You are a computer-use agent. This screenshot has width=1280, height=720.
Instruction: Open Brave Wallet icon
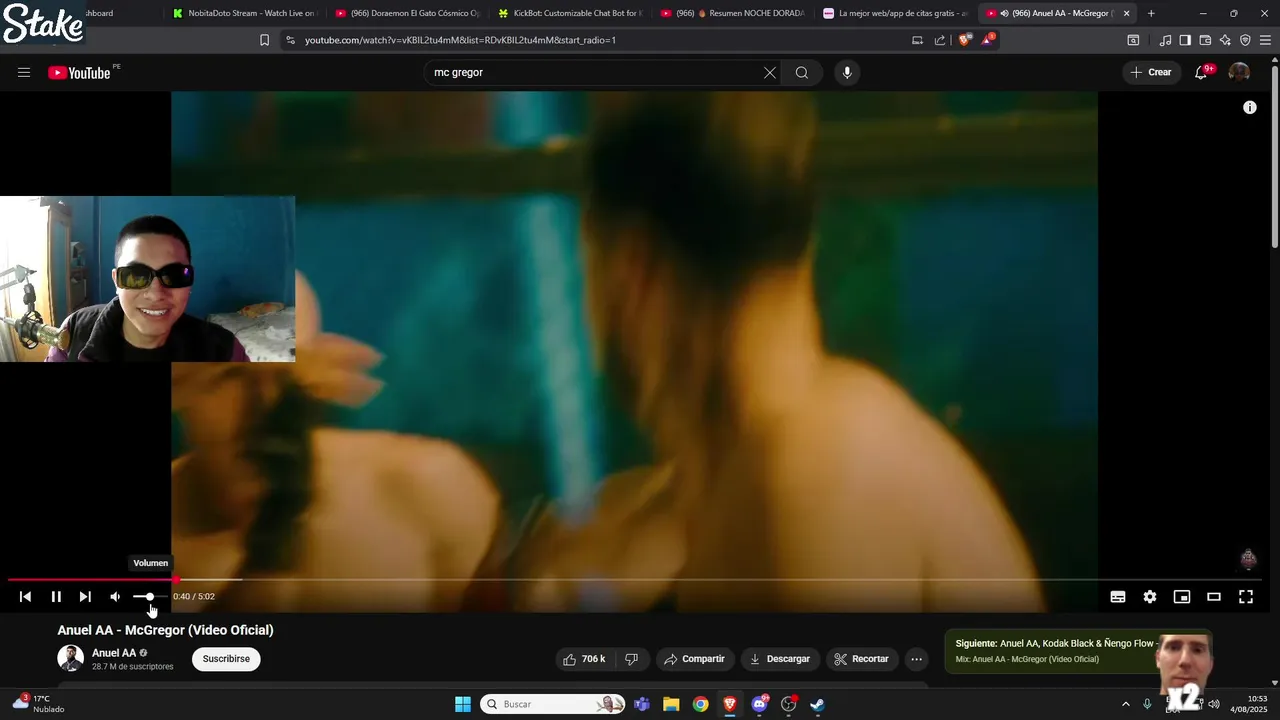coord(1205,40)
